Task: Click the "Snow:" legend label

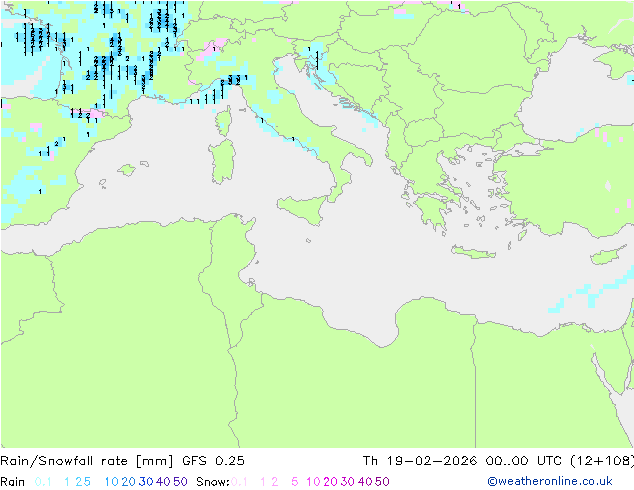Action: (213, 482)
